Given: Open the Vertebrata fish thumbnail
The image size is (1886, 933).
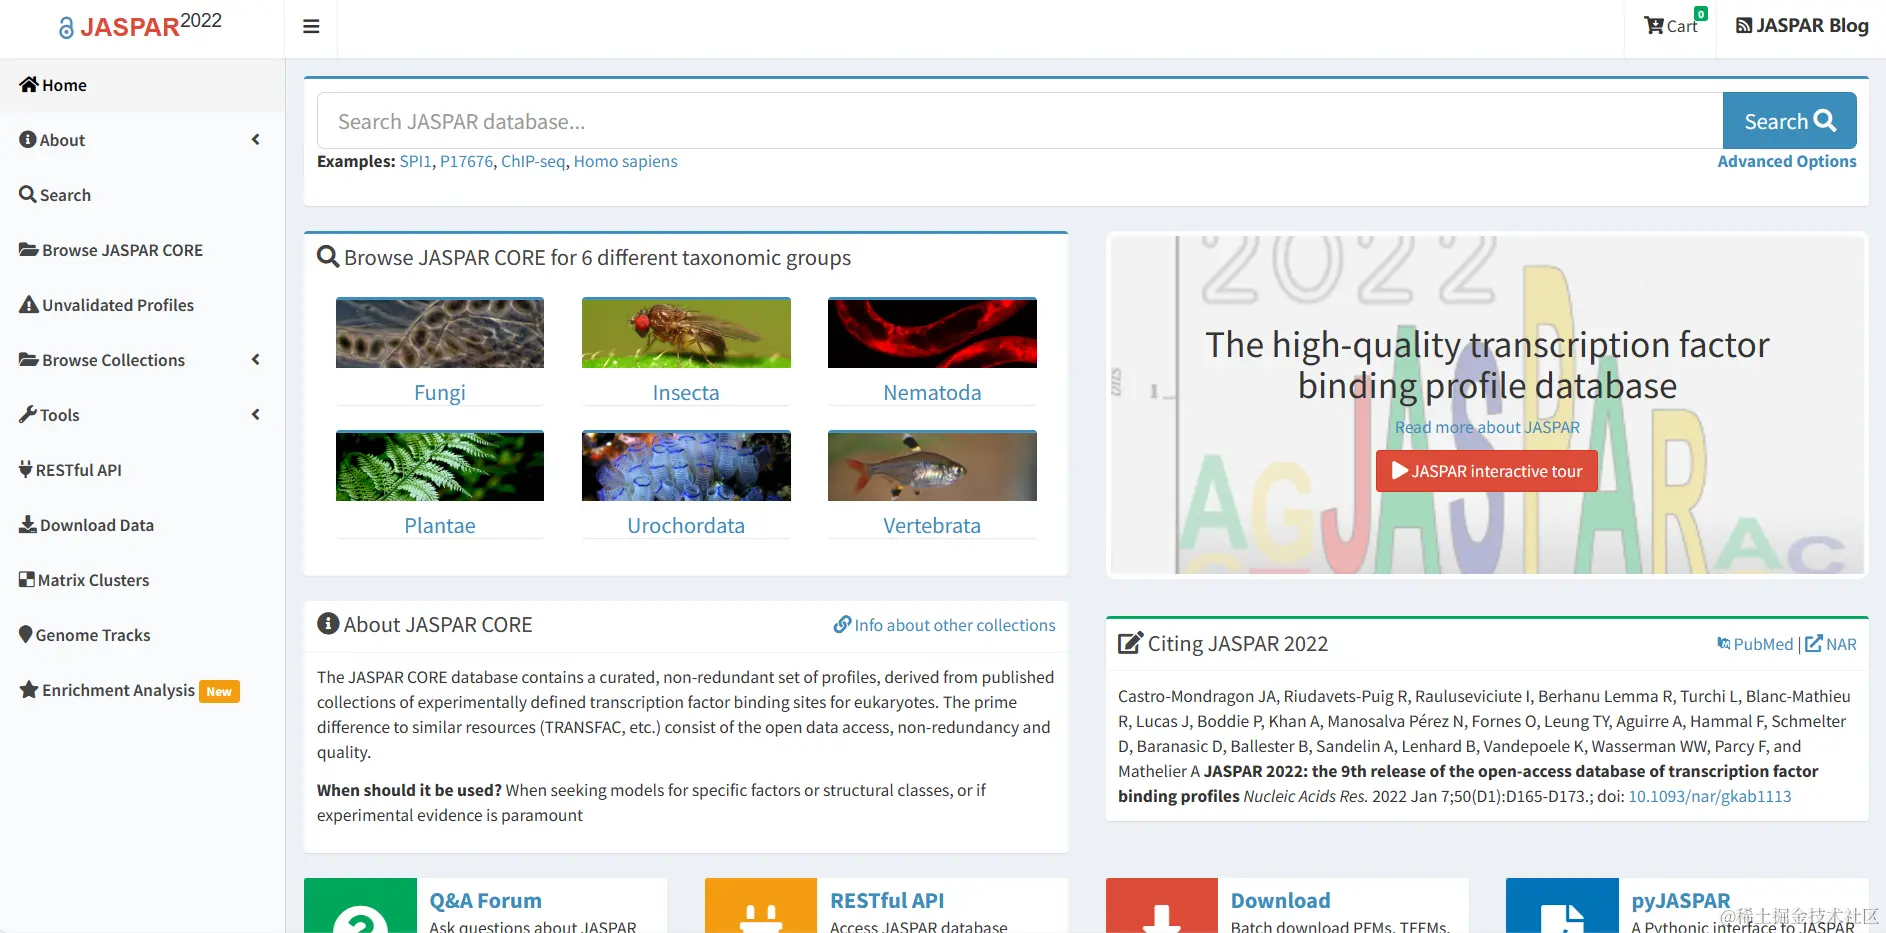Looking at the screenshot, I should pyautogui.click(x=932, y=466).
